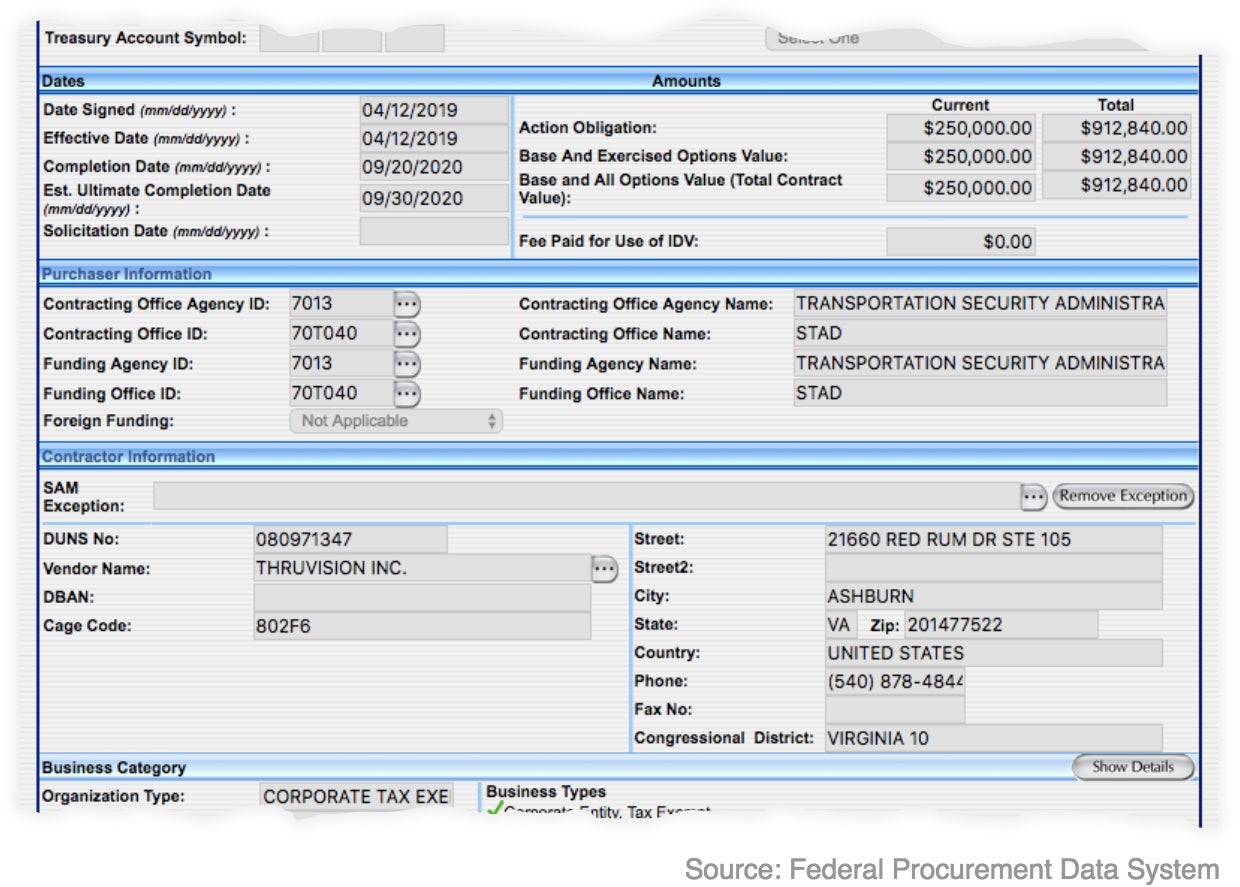Screen dimensions: 1240x887
Task: Click total Base And Exercised Options Value
Action: coord(1117,157)
